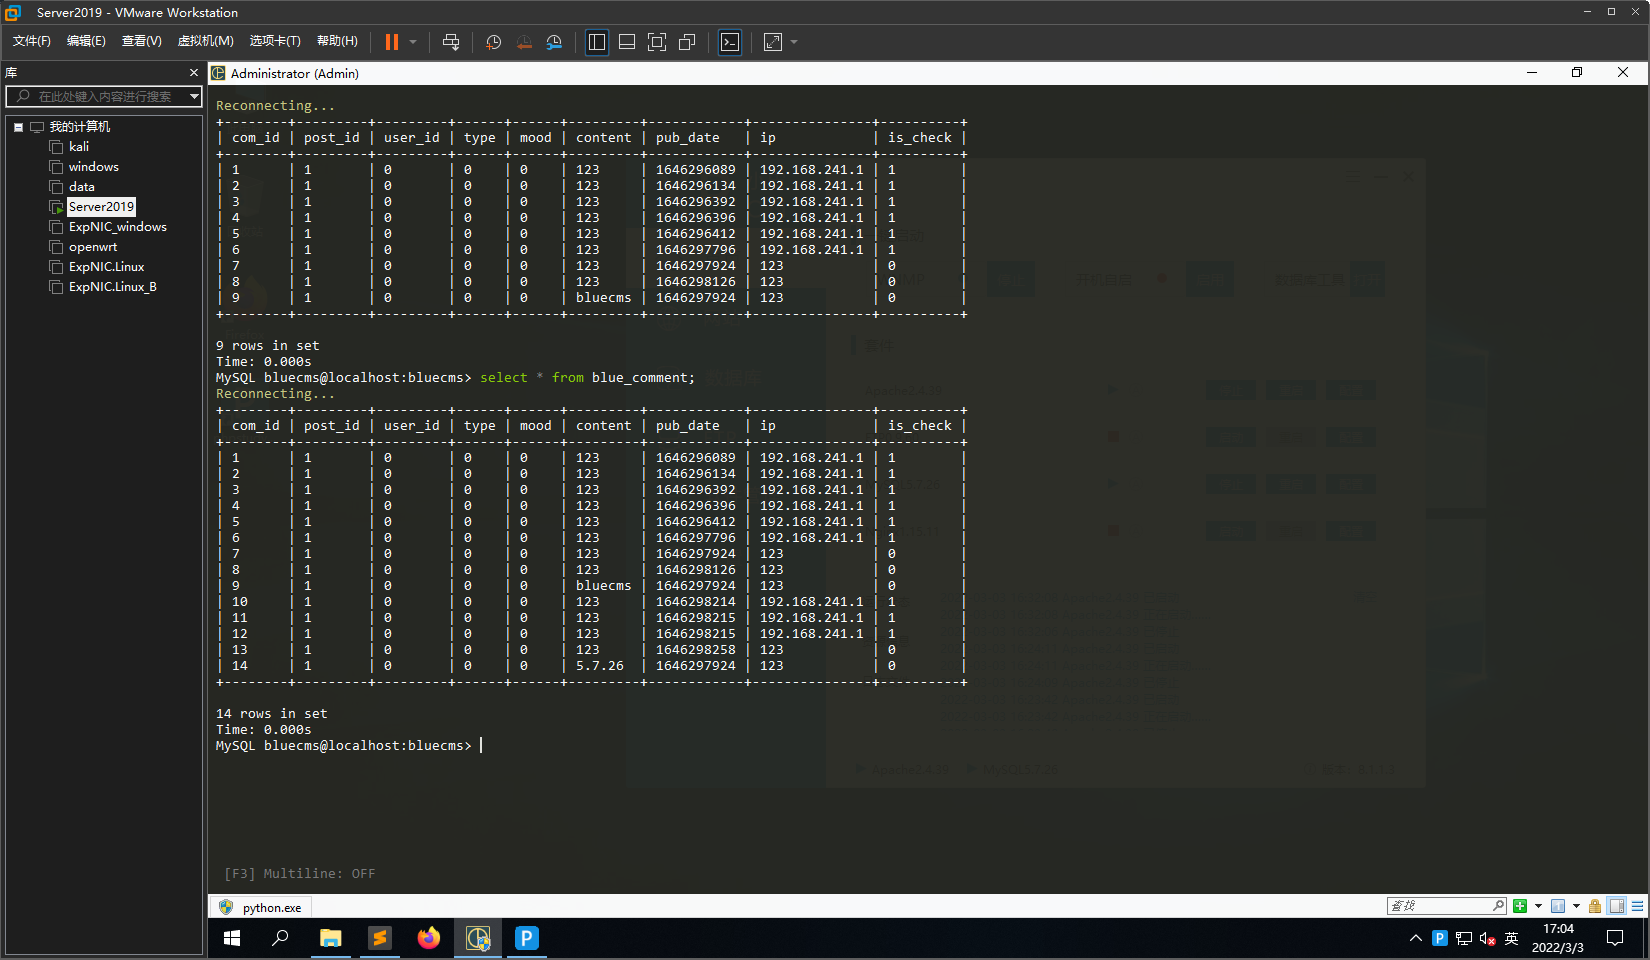Open the snapshot manager

tap(554, 42)
